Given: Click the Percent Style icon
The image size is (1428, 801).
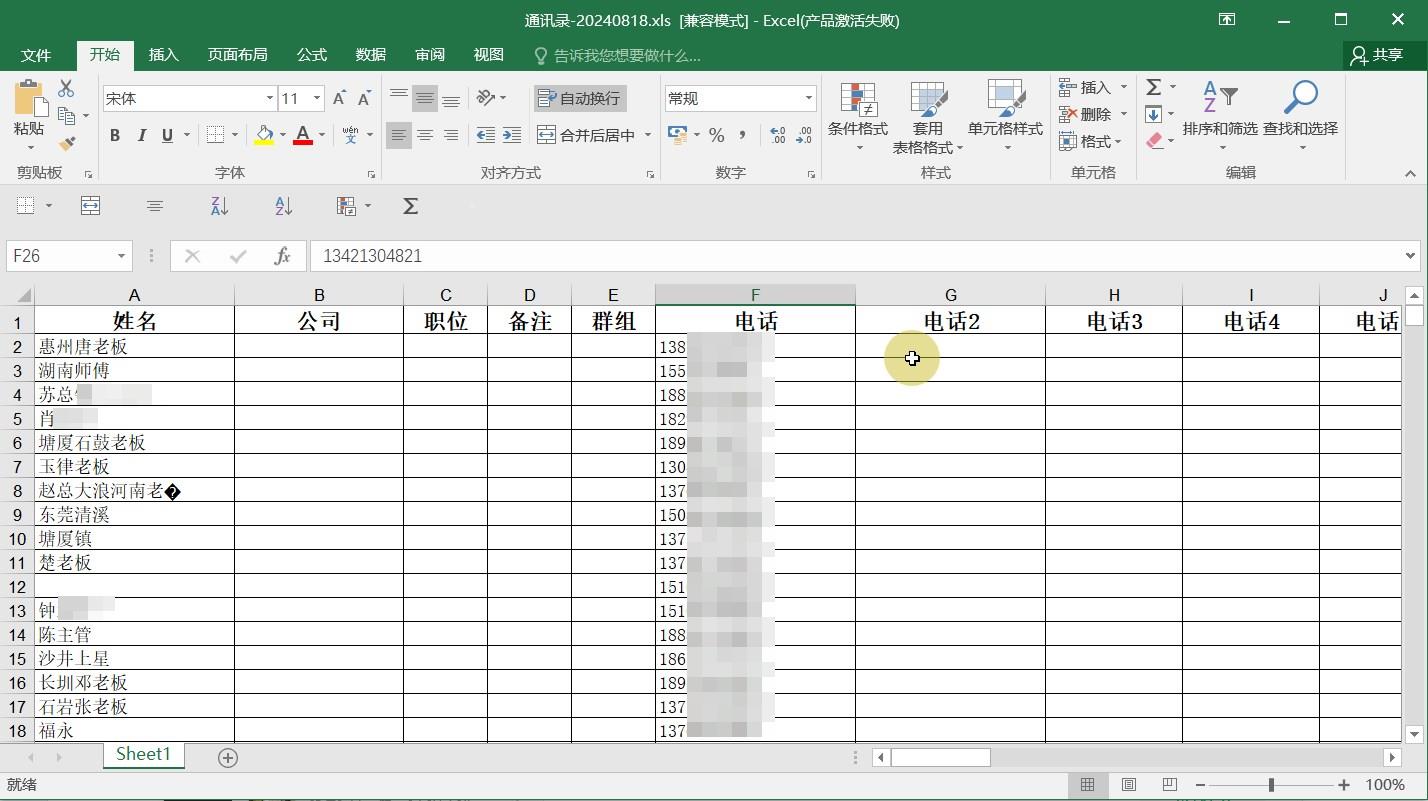Looking at the screenshot, I should click(x=716, y=135).
